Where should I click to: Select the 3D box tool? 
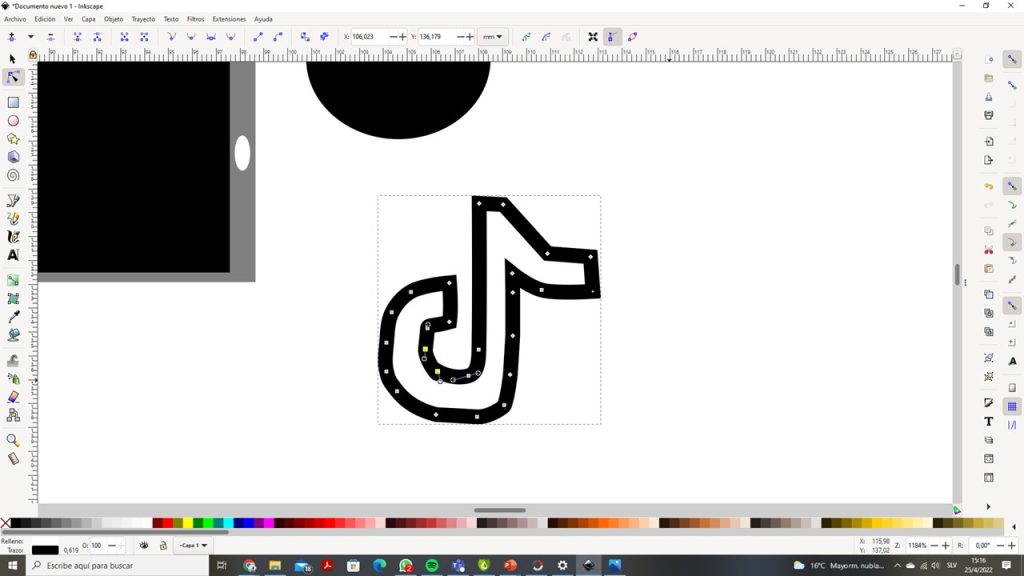click(13, 157)
